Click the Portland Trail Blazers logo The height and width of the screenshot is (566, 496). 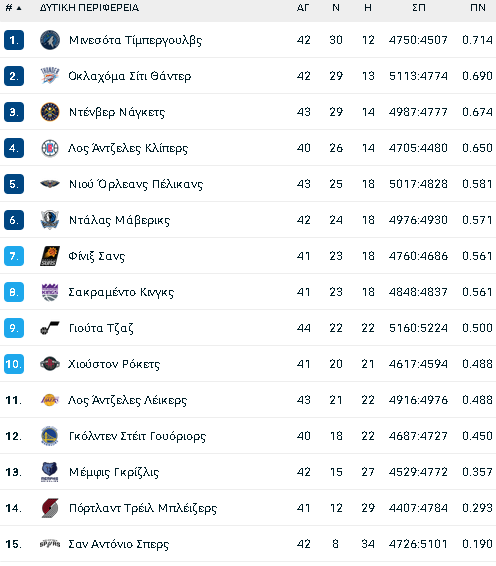coord(50,508)
